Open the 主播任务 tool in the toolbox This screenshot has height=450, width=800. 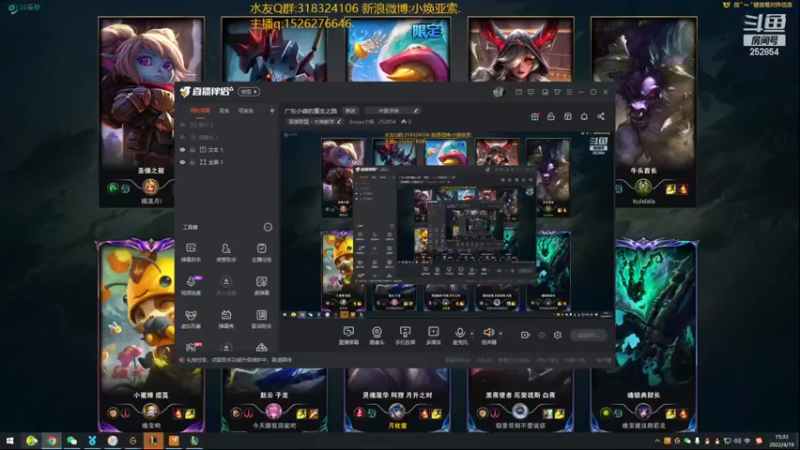pyautogui.click(x=261, y=252)
